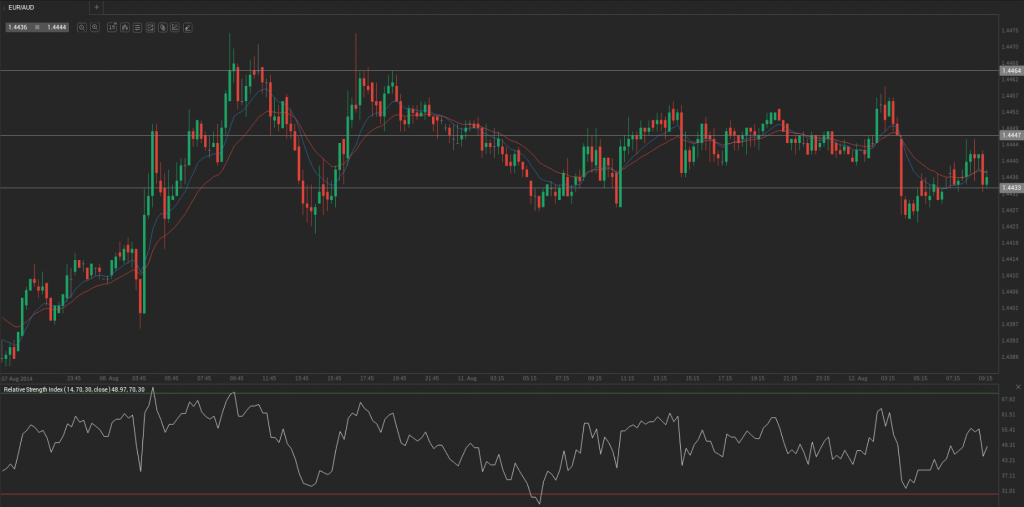
Task: Click the 1.4436 sell price button
Action: (x=17, y=27)
